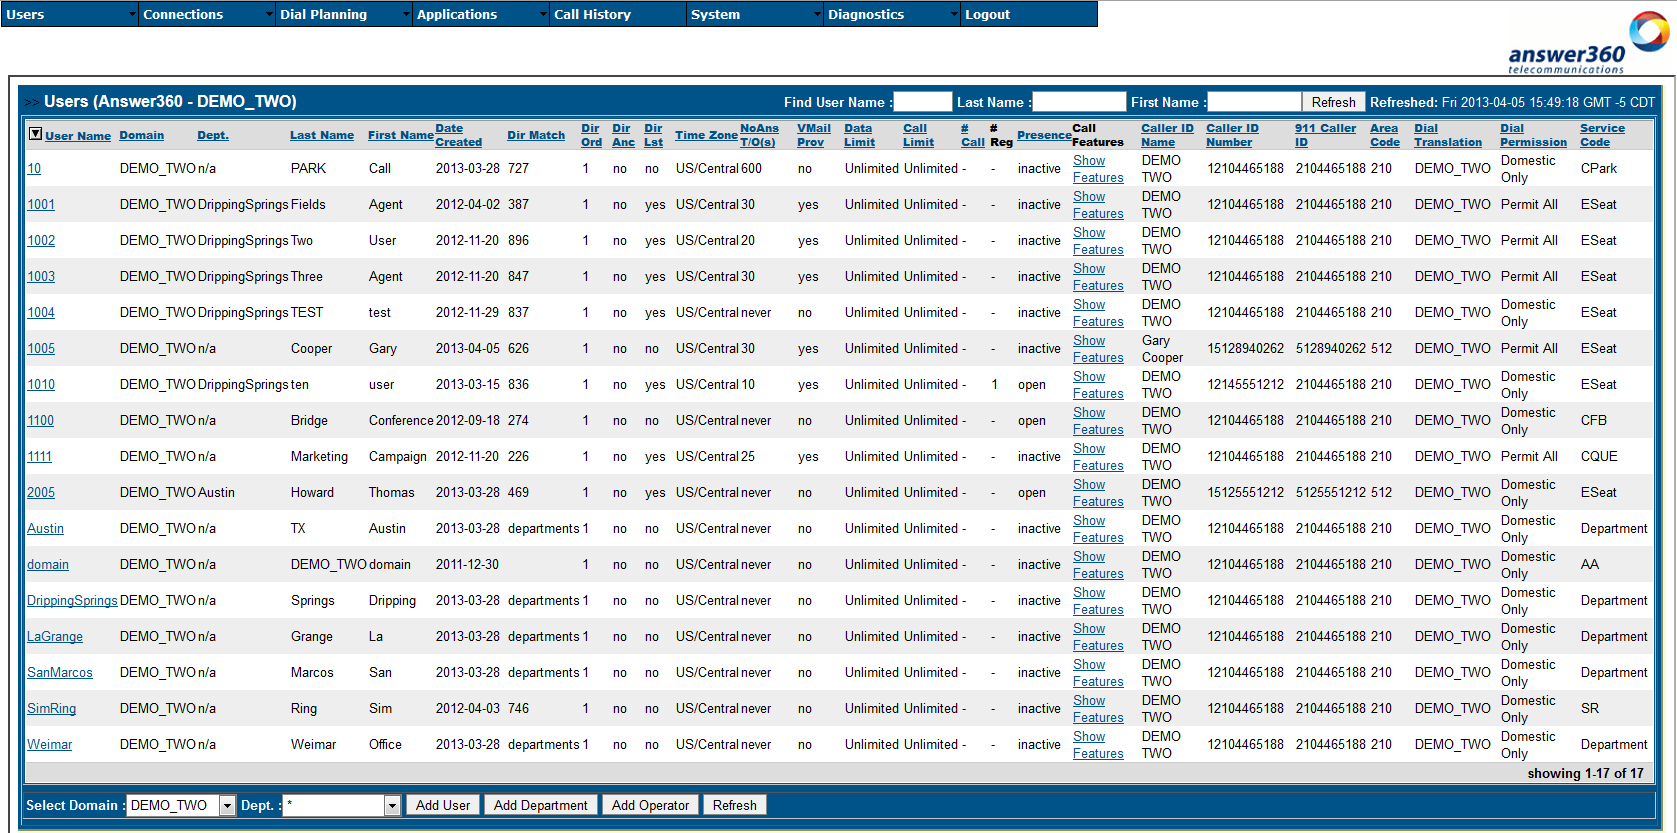The image size is (1677, 833).
Task: Sort by the Caller ID Name column
Action: (x=1167, y=135)
